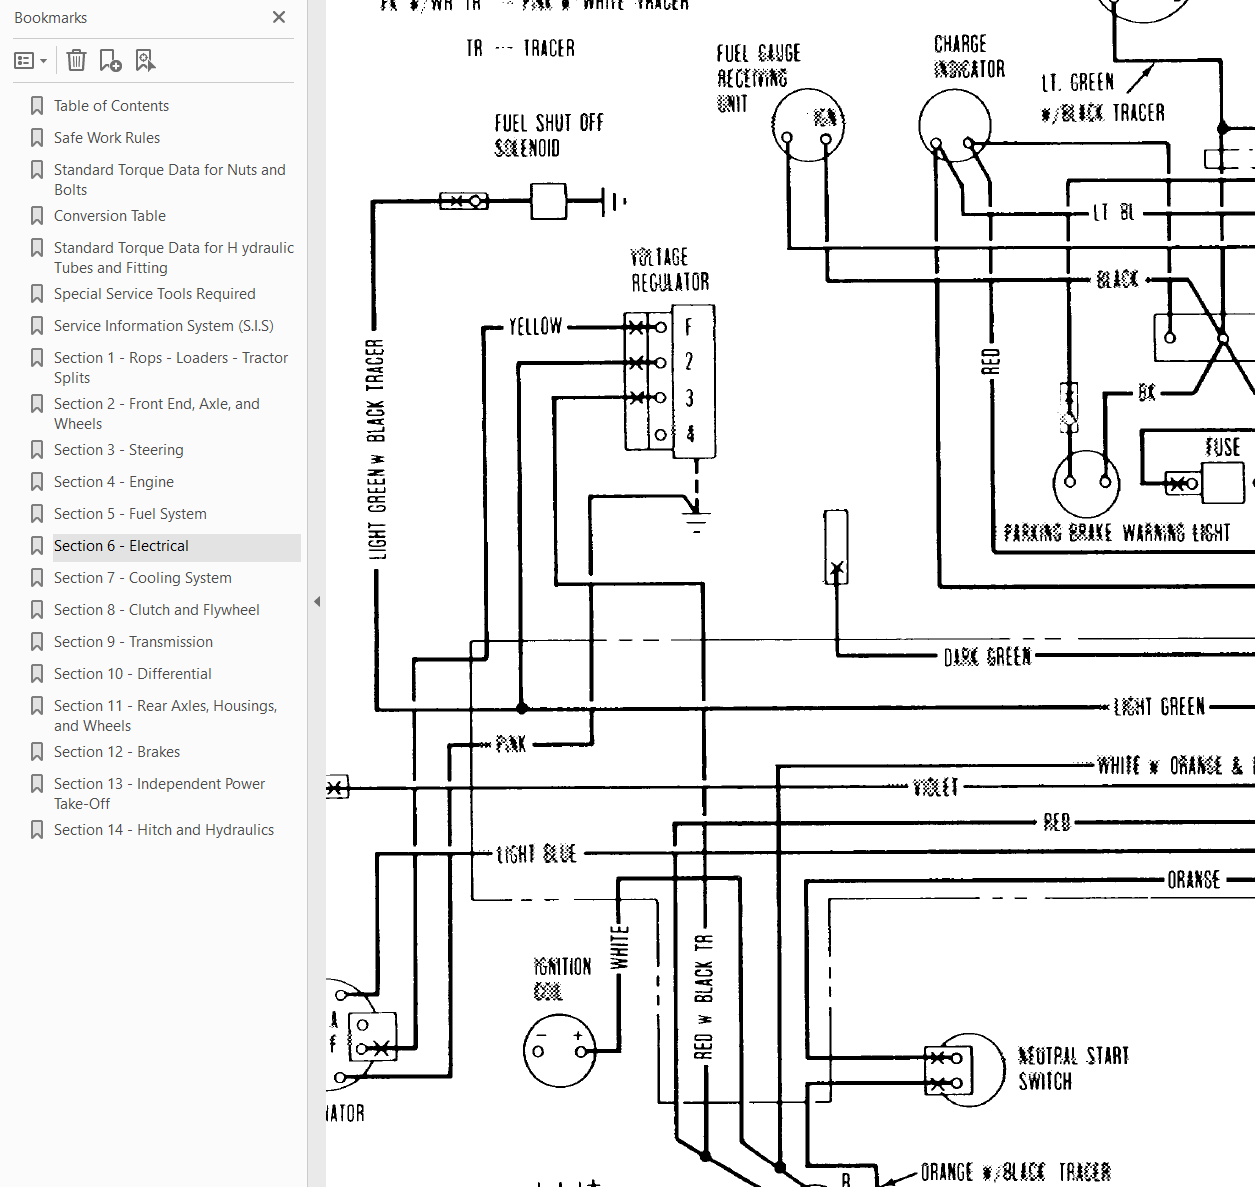The height and width of the screenshot is (1187, 1255).
Task: Click the ORANGE w/BLACK TRACER label
Action: [1016, 1172]
